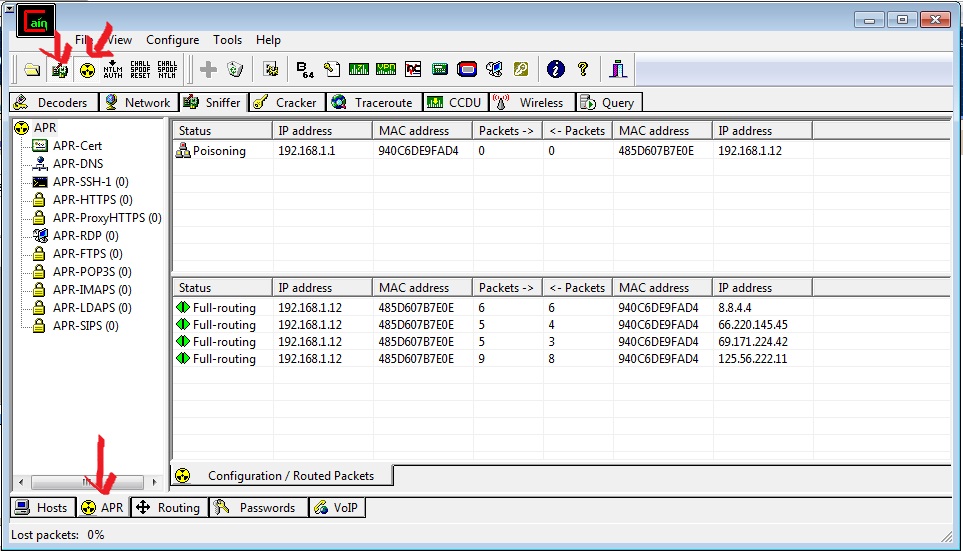Open the Box Revealer key icon
Image resolution: width=963 pixels, height=551 pixels.
[521, 69]
